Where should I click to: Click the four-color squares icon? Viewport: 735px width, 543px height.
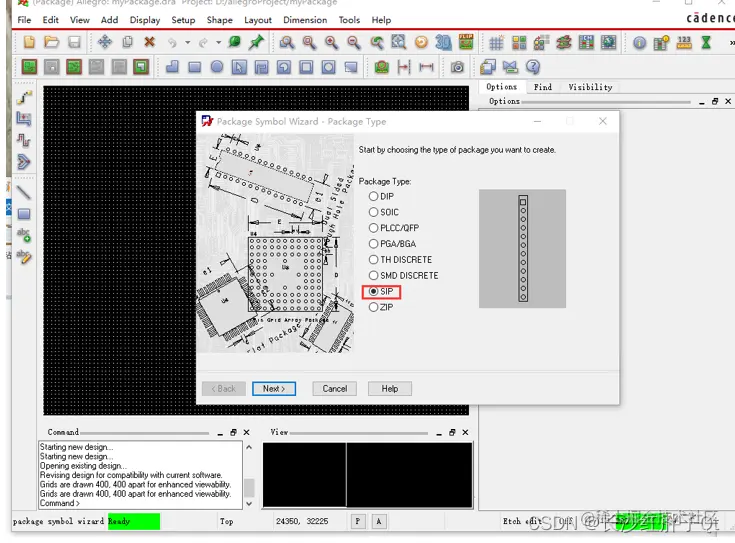click(519, 43)
